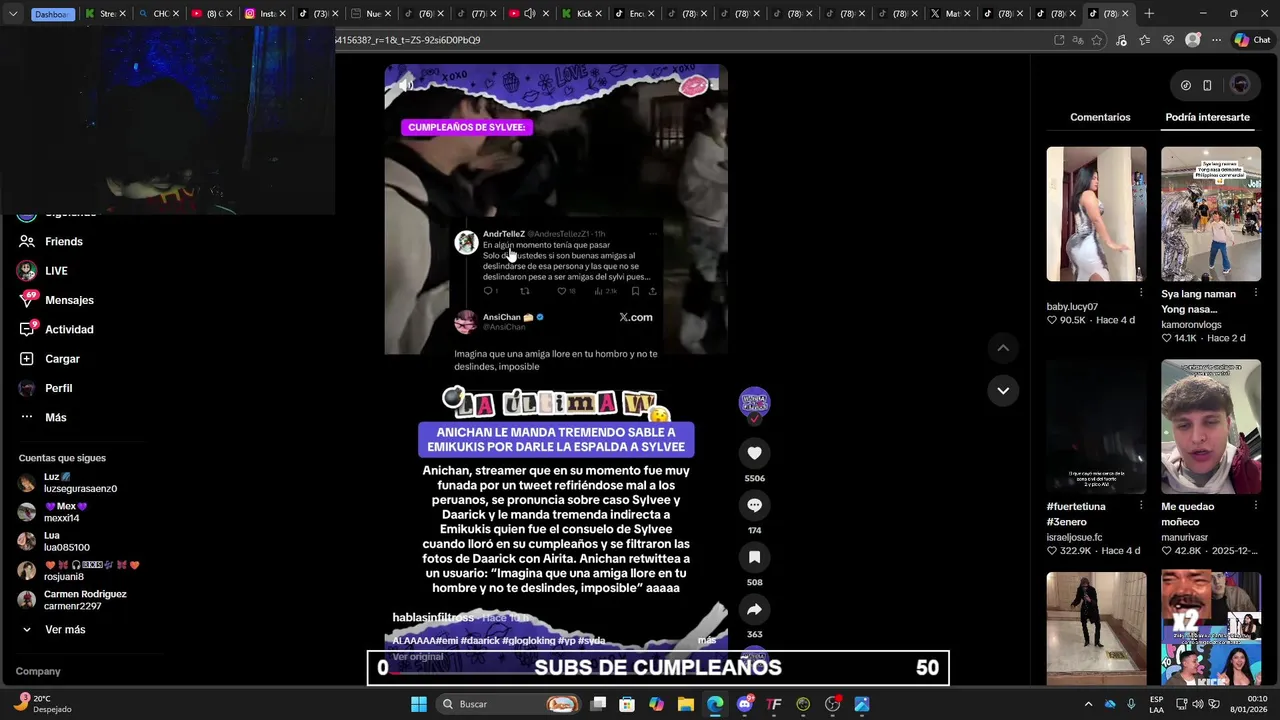Open options dots for Me quedao moñeco
The height and width of the screenshot is (720, 1280).
(x=1256, y=506)
